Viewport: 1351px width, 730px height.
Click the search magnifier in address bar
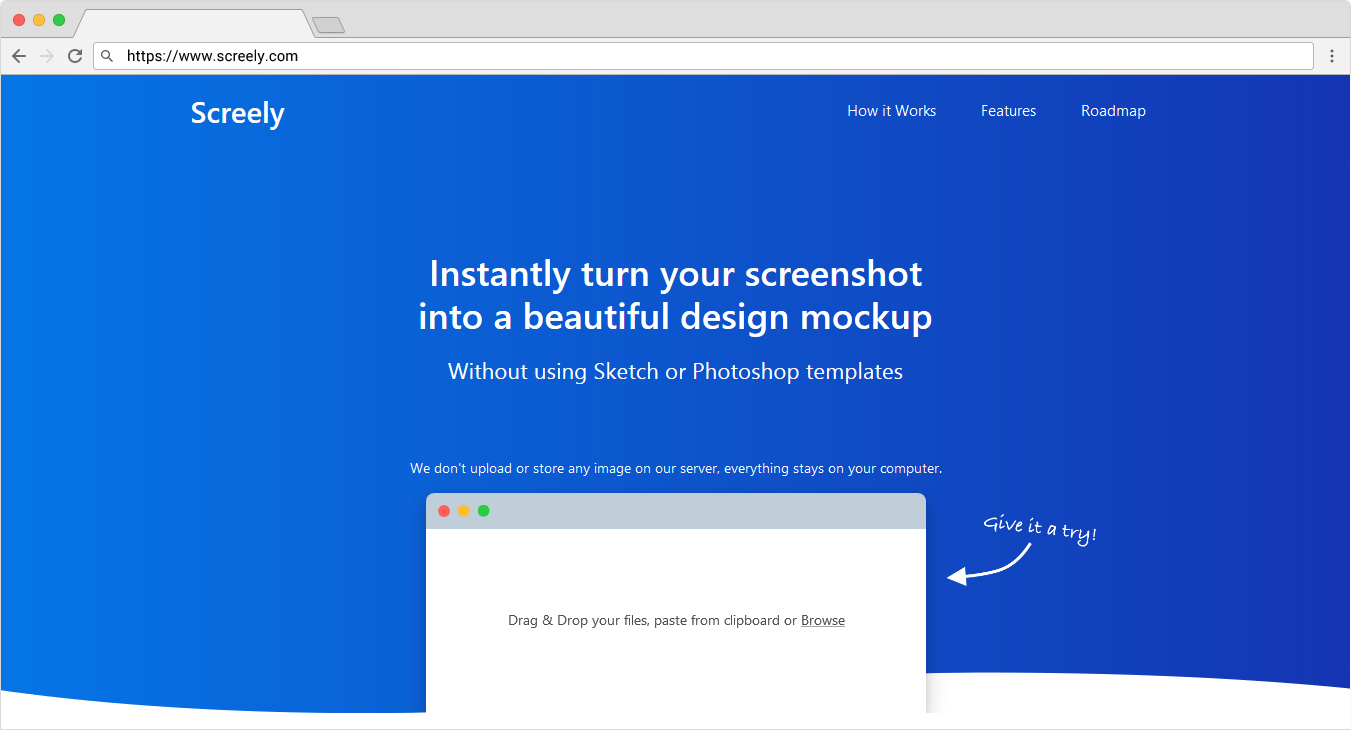pos(107,56)
